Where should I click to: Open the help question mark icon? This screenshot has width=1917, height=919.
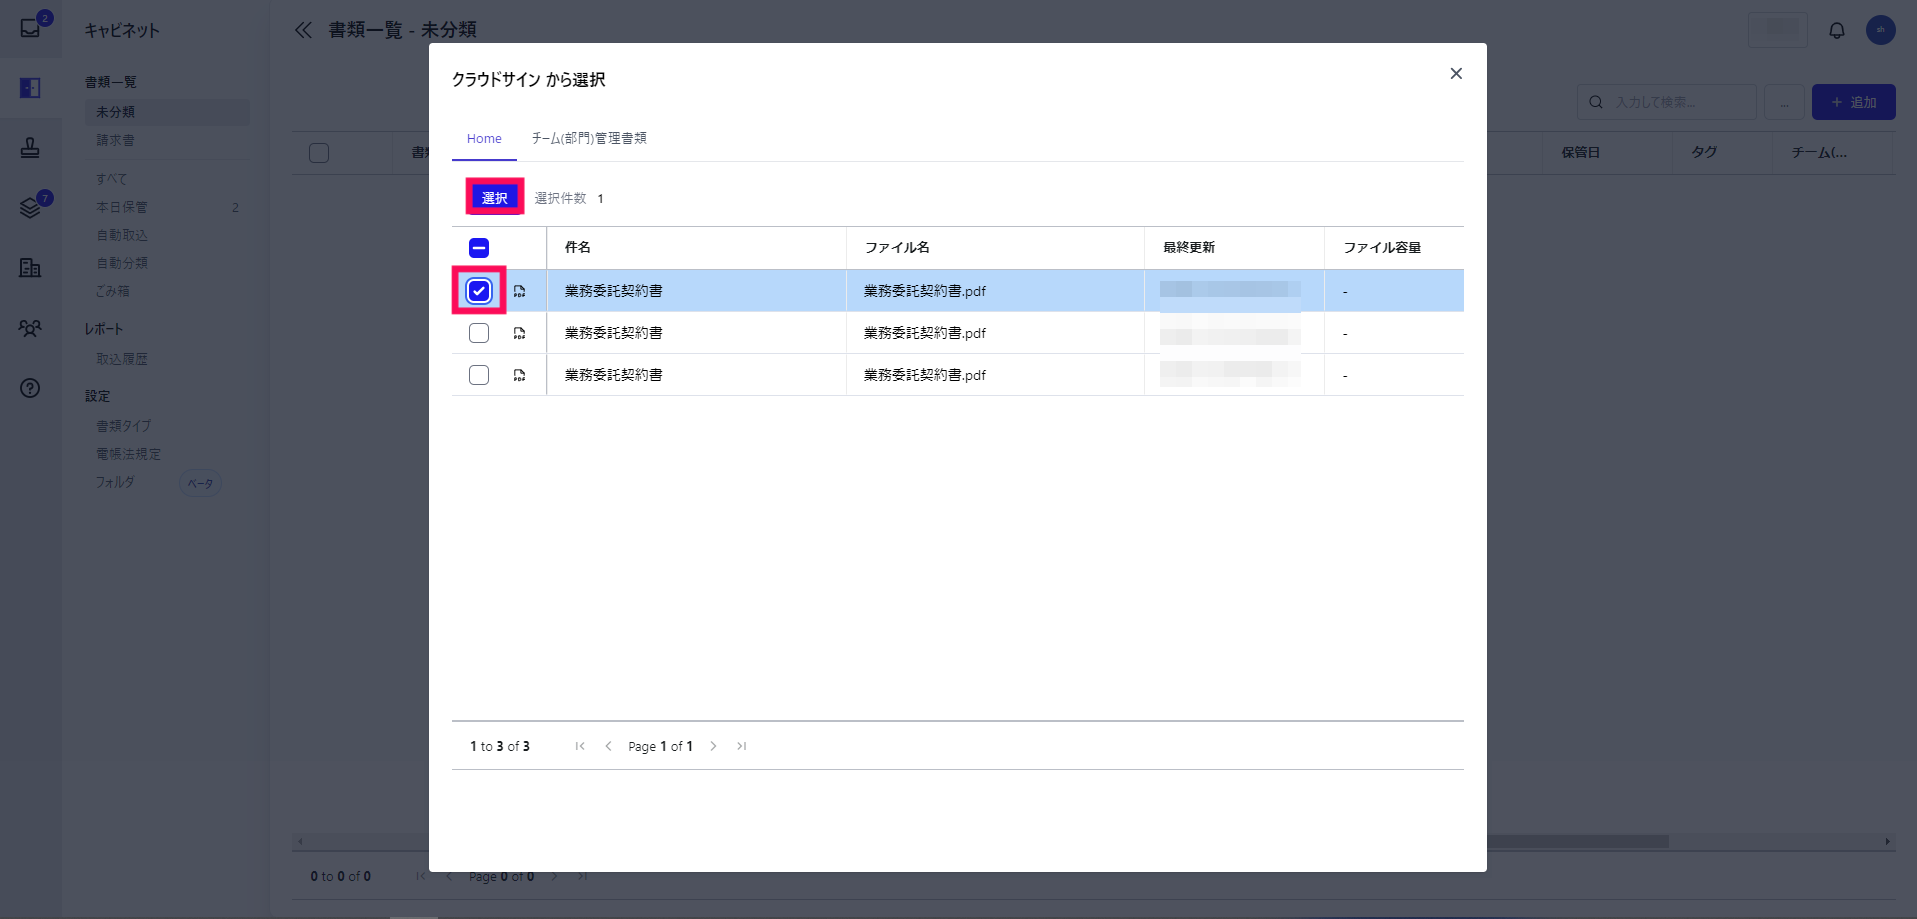(30, 388)
